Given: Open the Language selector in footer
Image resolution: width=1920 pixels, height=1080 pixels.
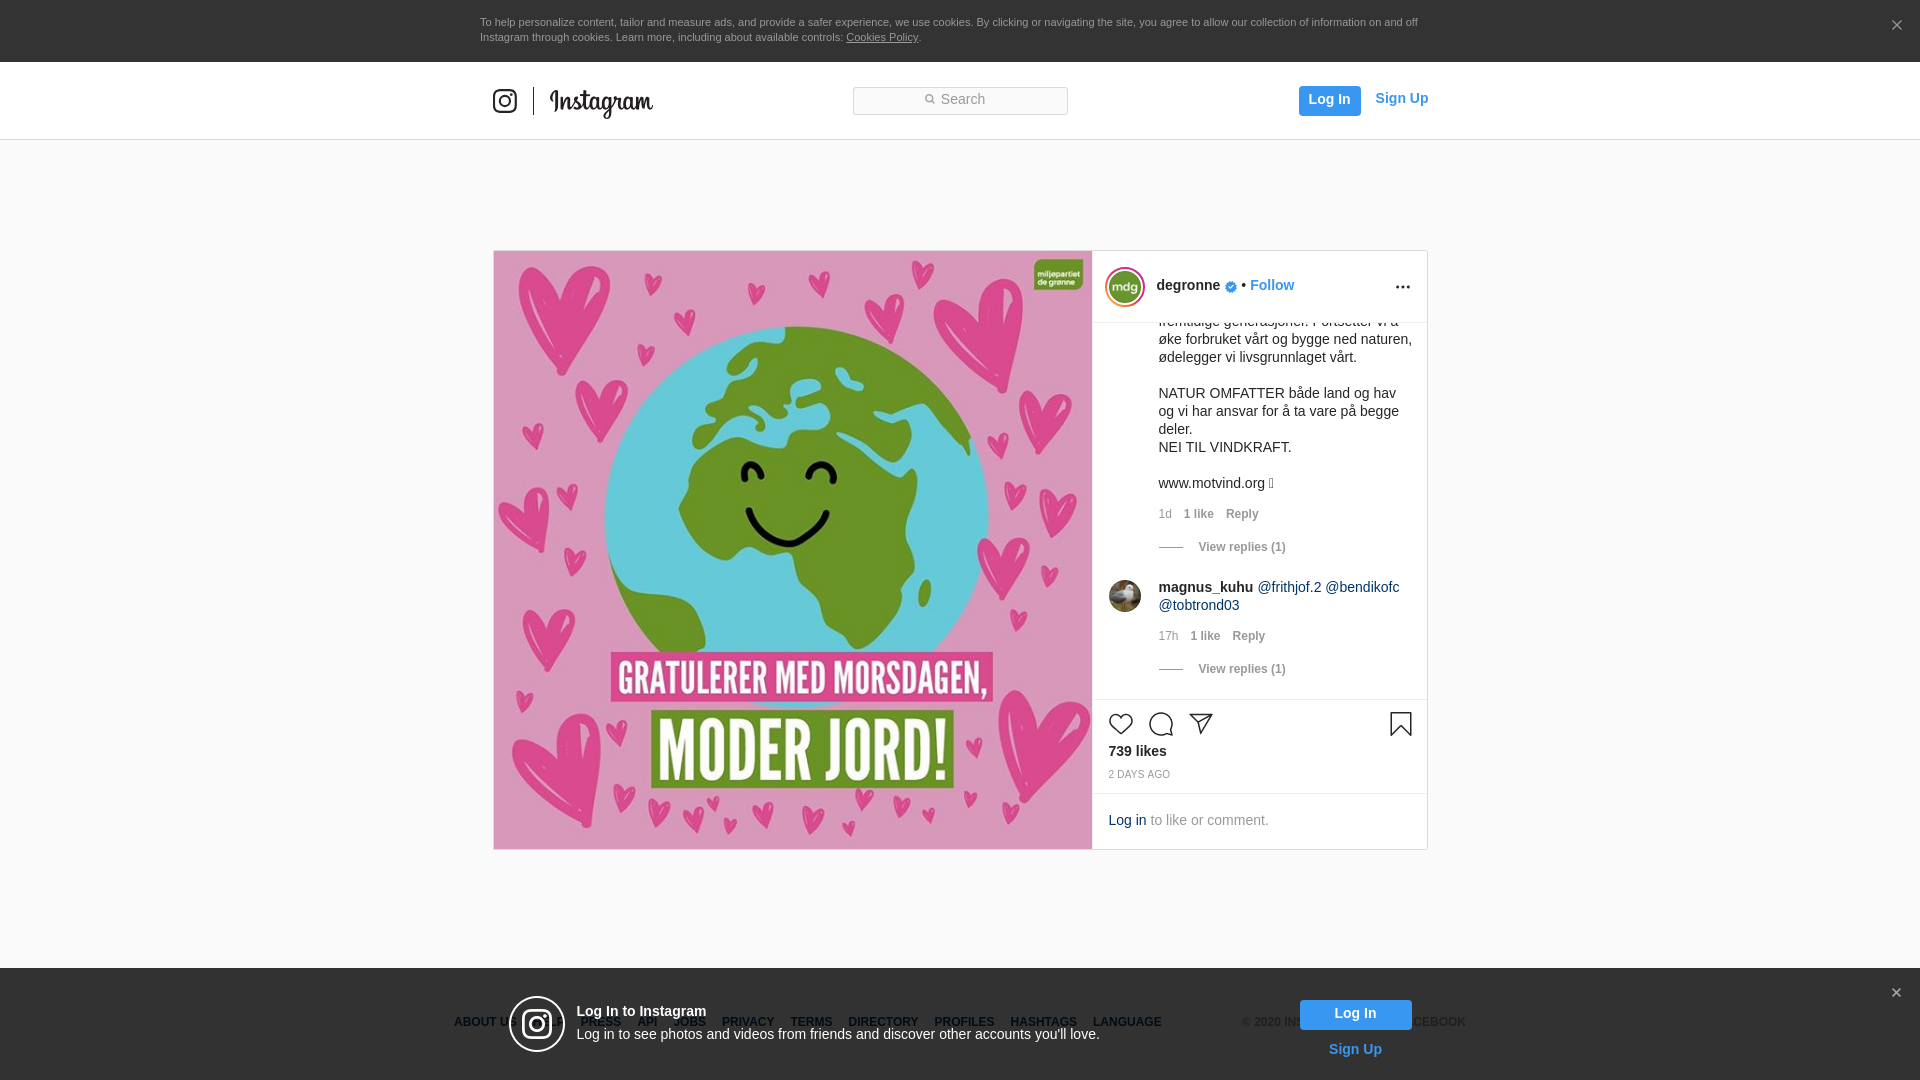Looking at the screenshot, I should click(1126, 1022).
